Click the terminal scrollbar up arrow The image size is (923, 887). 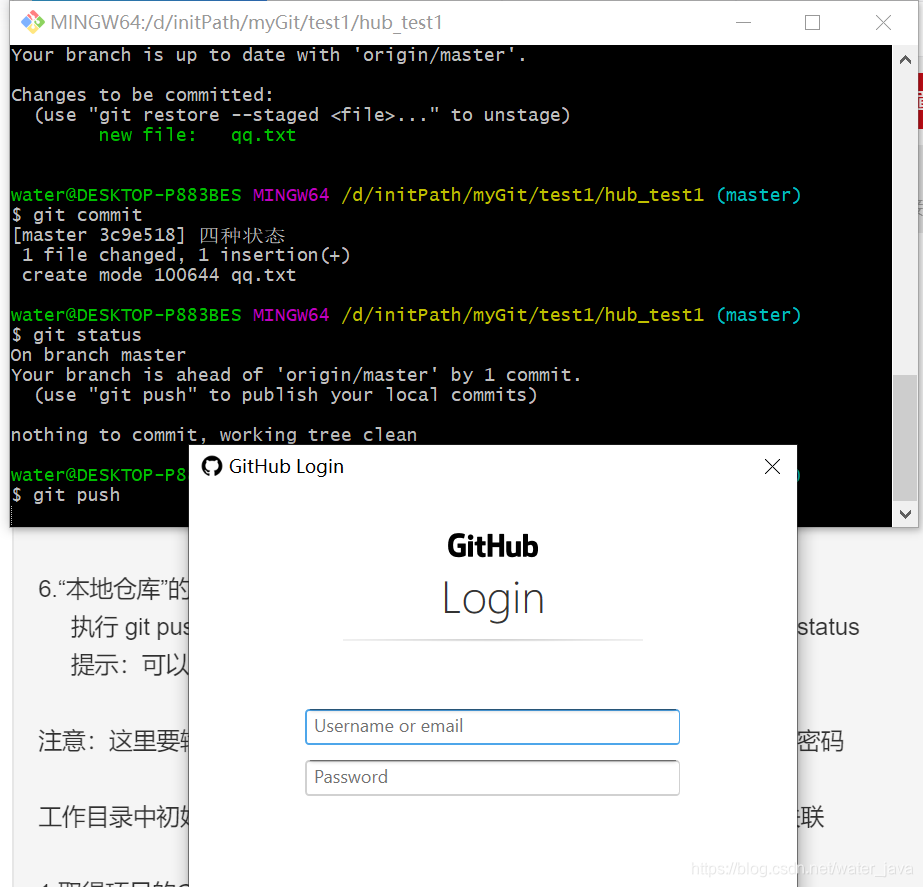[x=905, y=59]
